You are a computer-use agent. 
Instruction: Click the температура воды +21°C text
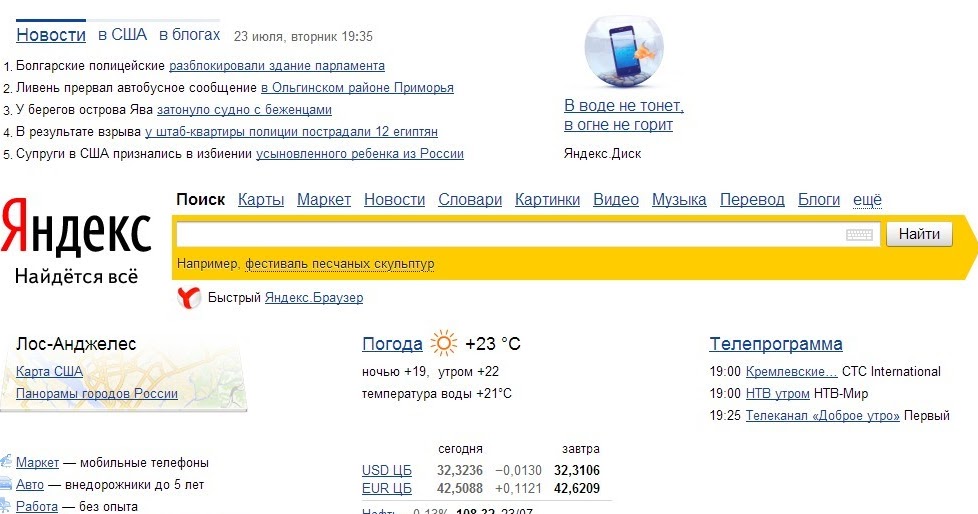tap(437, 394)
